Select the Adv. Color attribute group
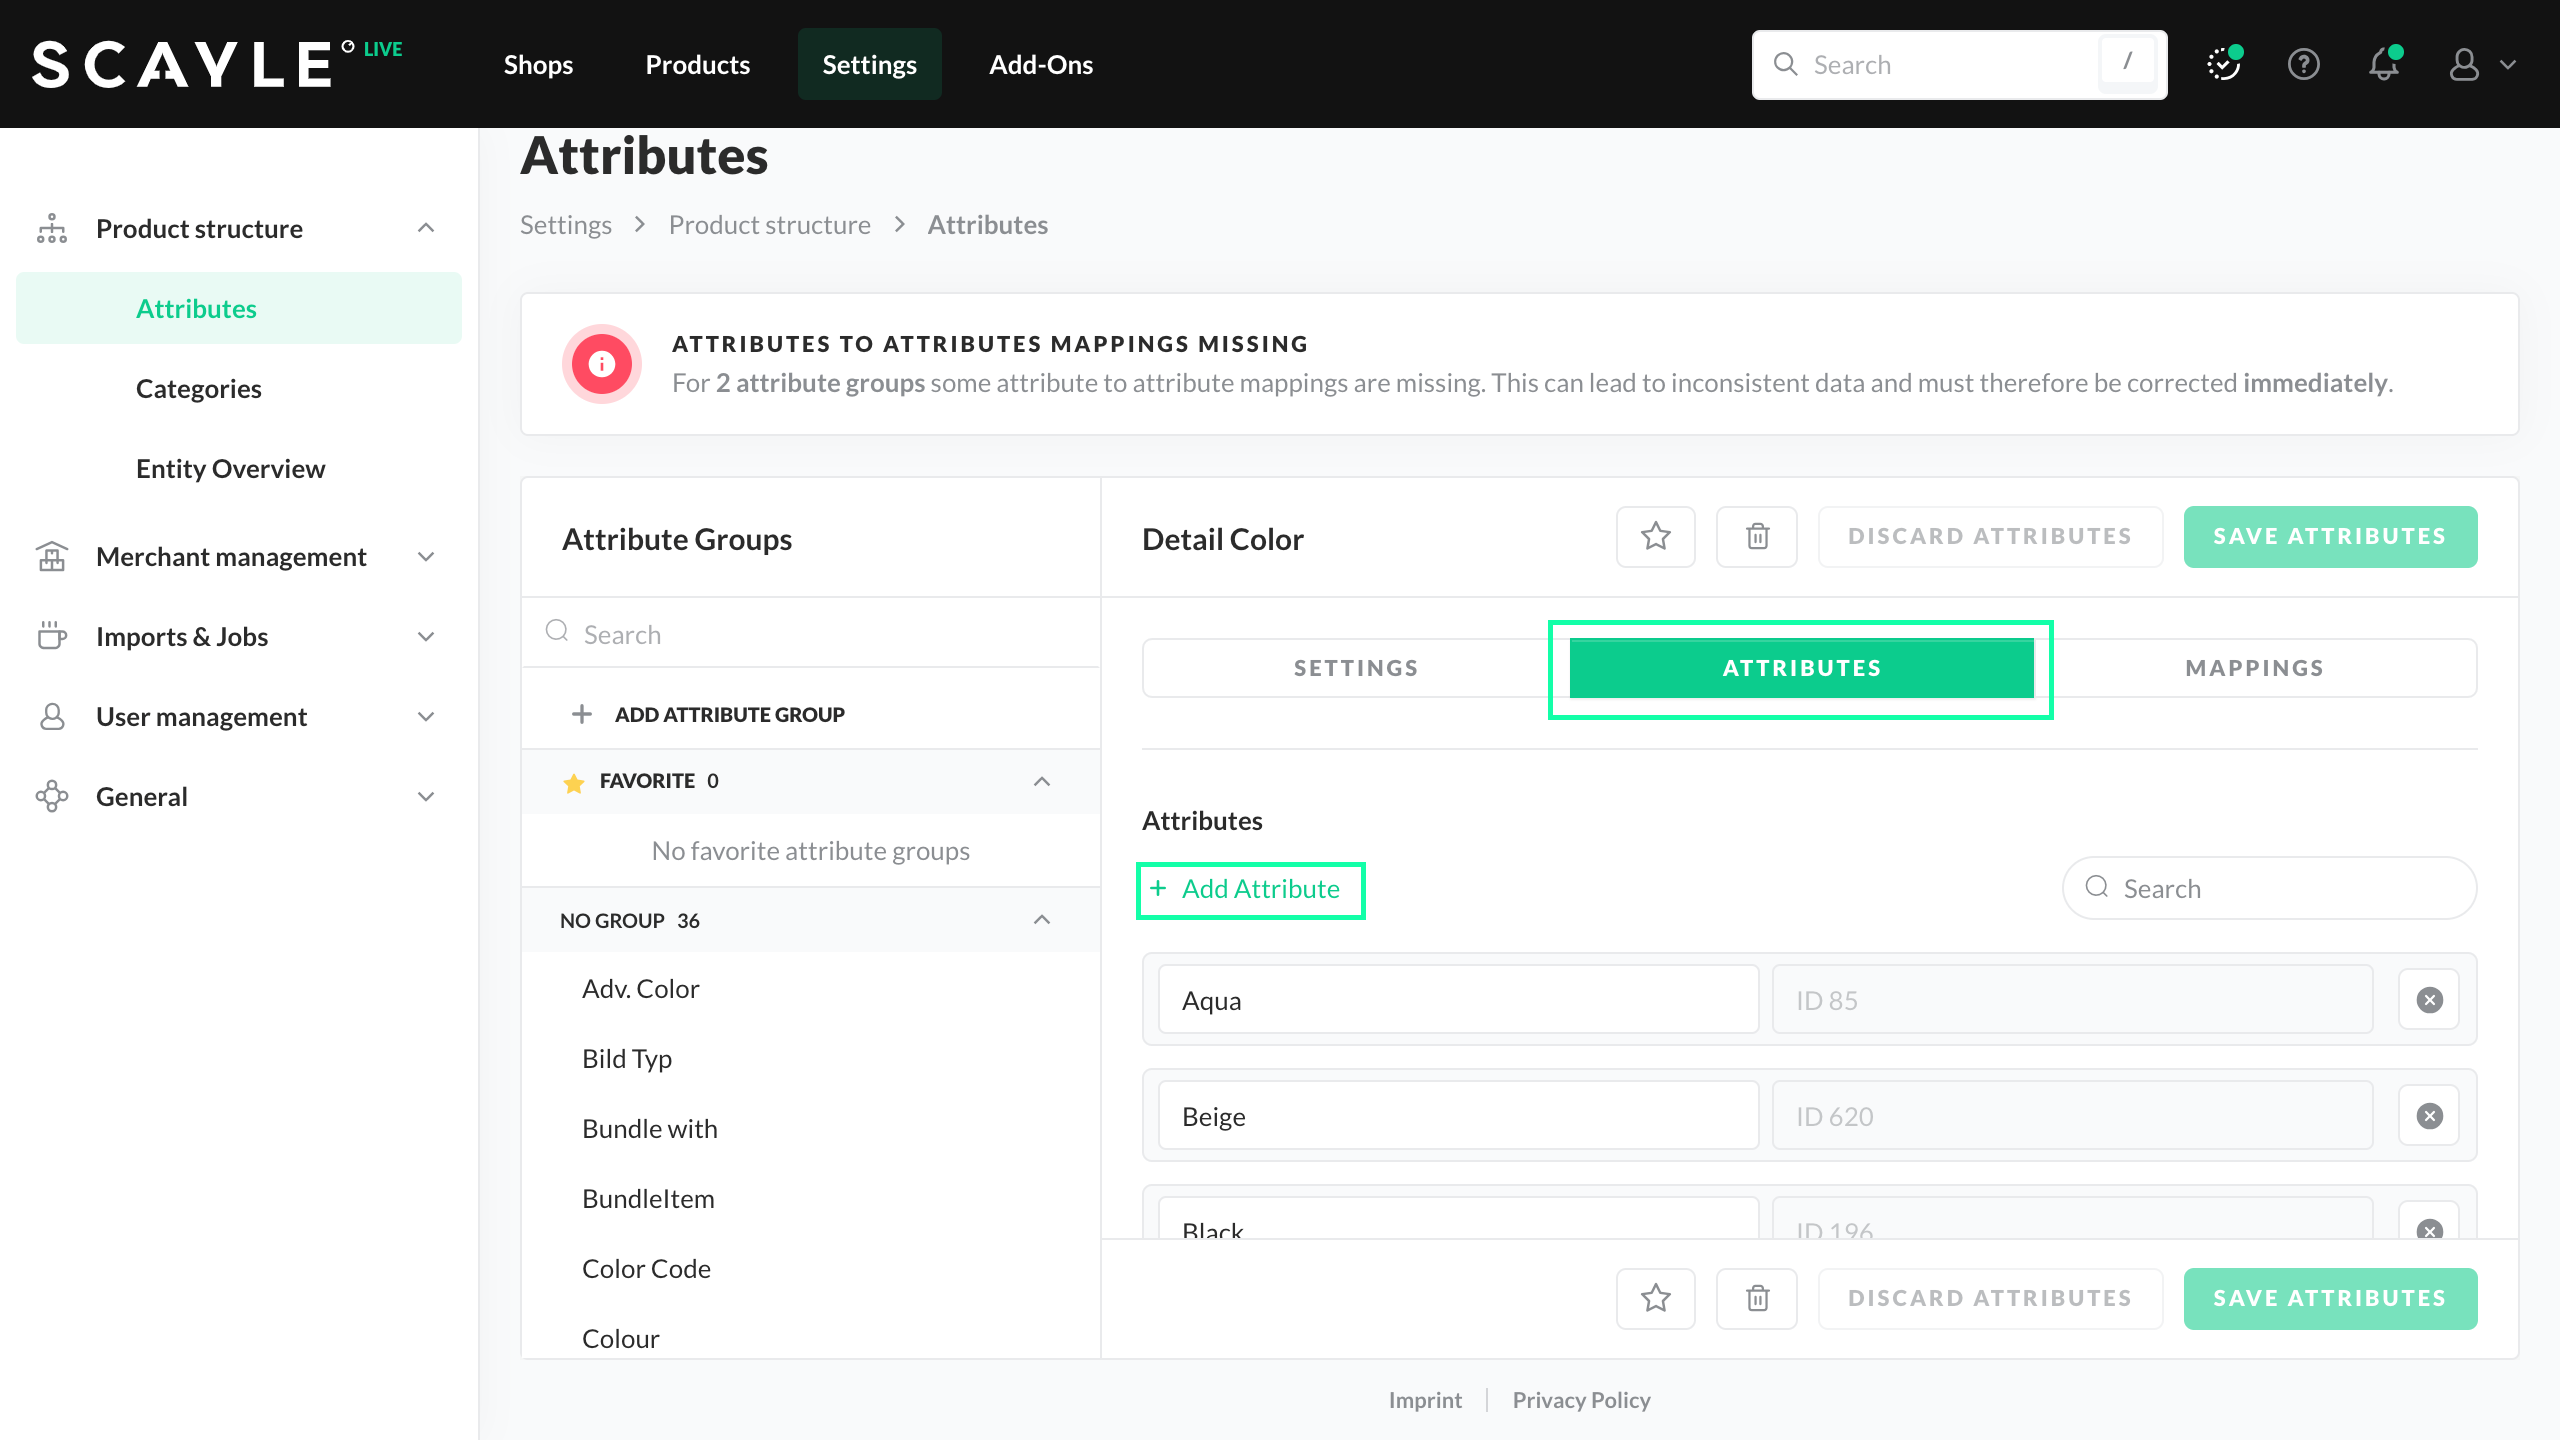This screenshot has height=1440, width=2560. [x=640, y=989]
